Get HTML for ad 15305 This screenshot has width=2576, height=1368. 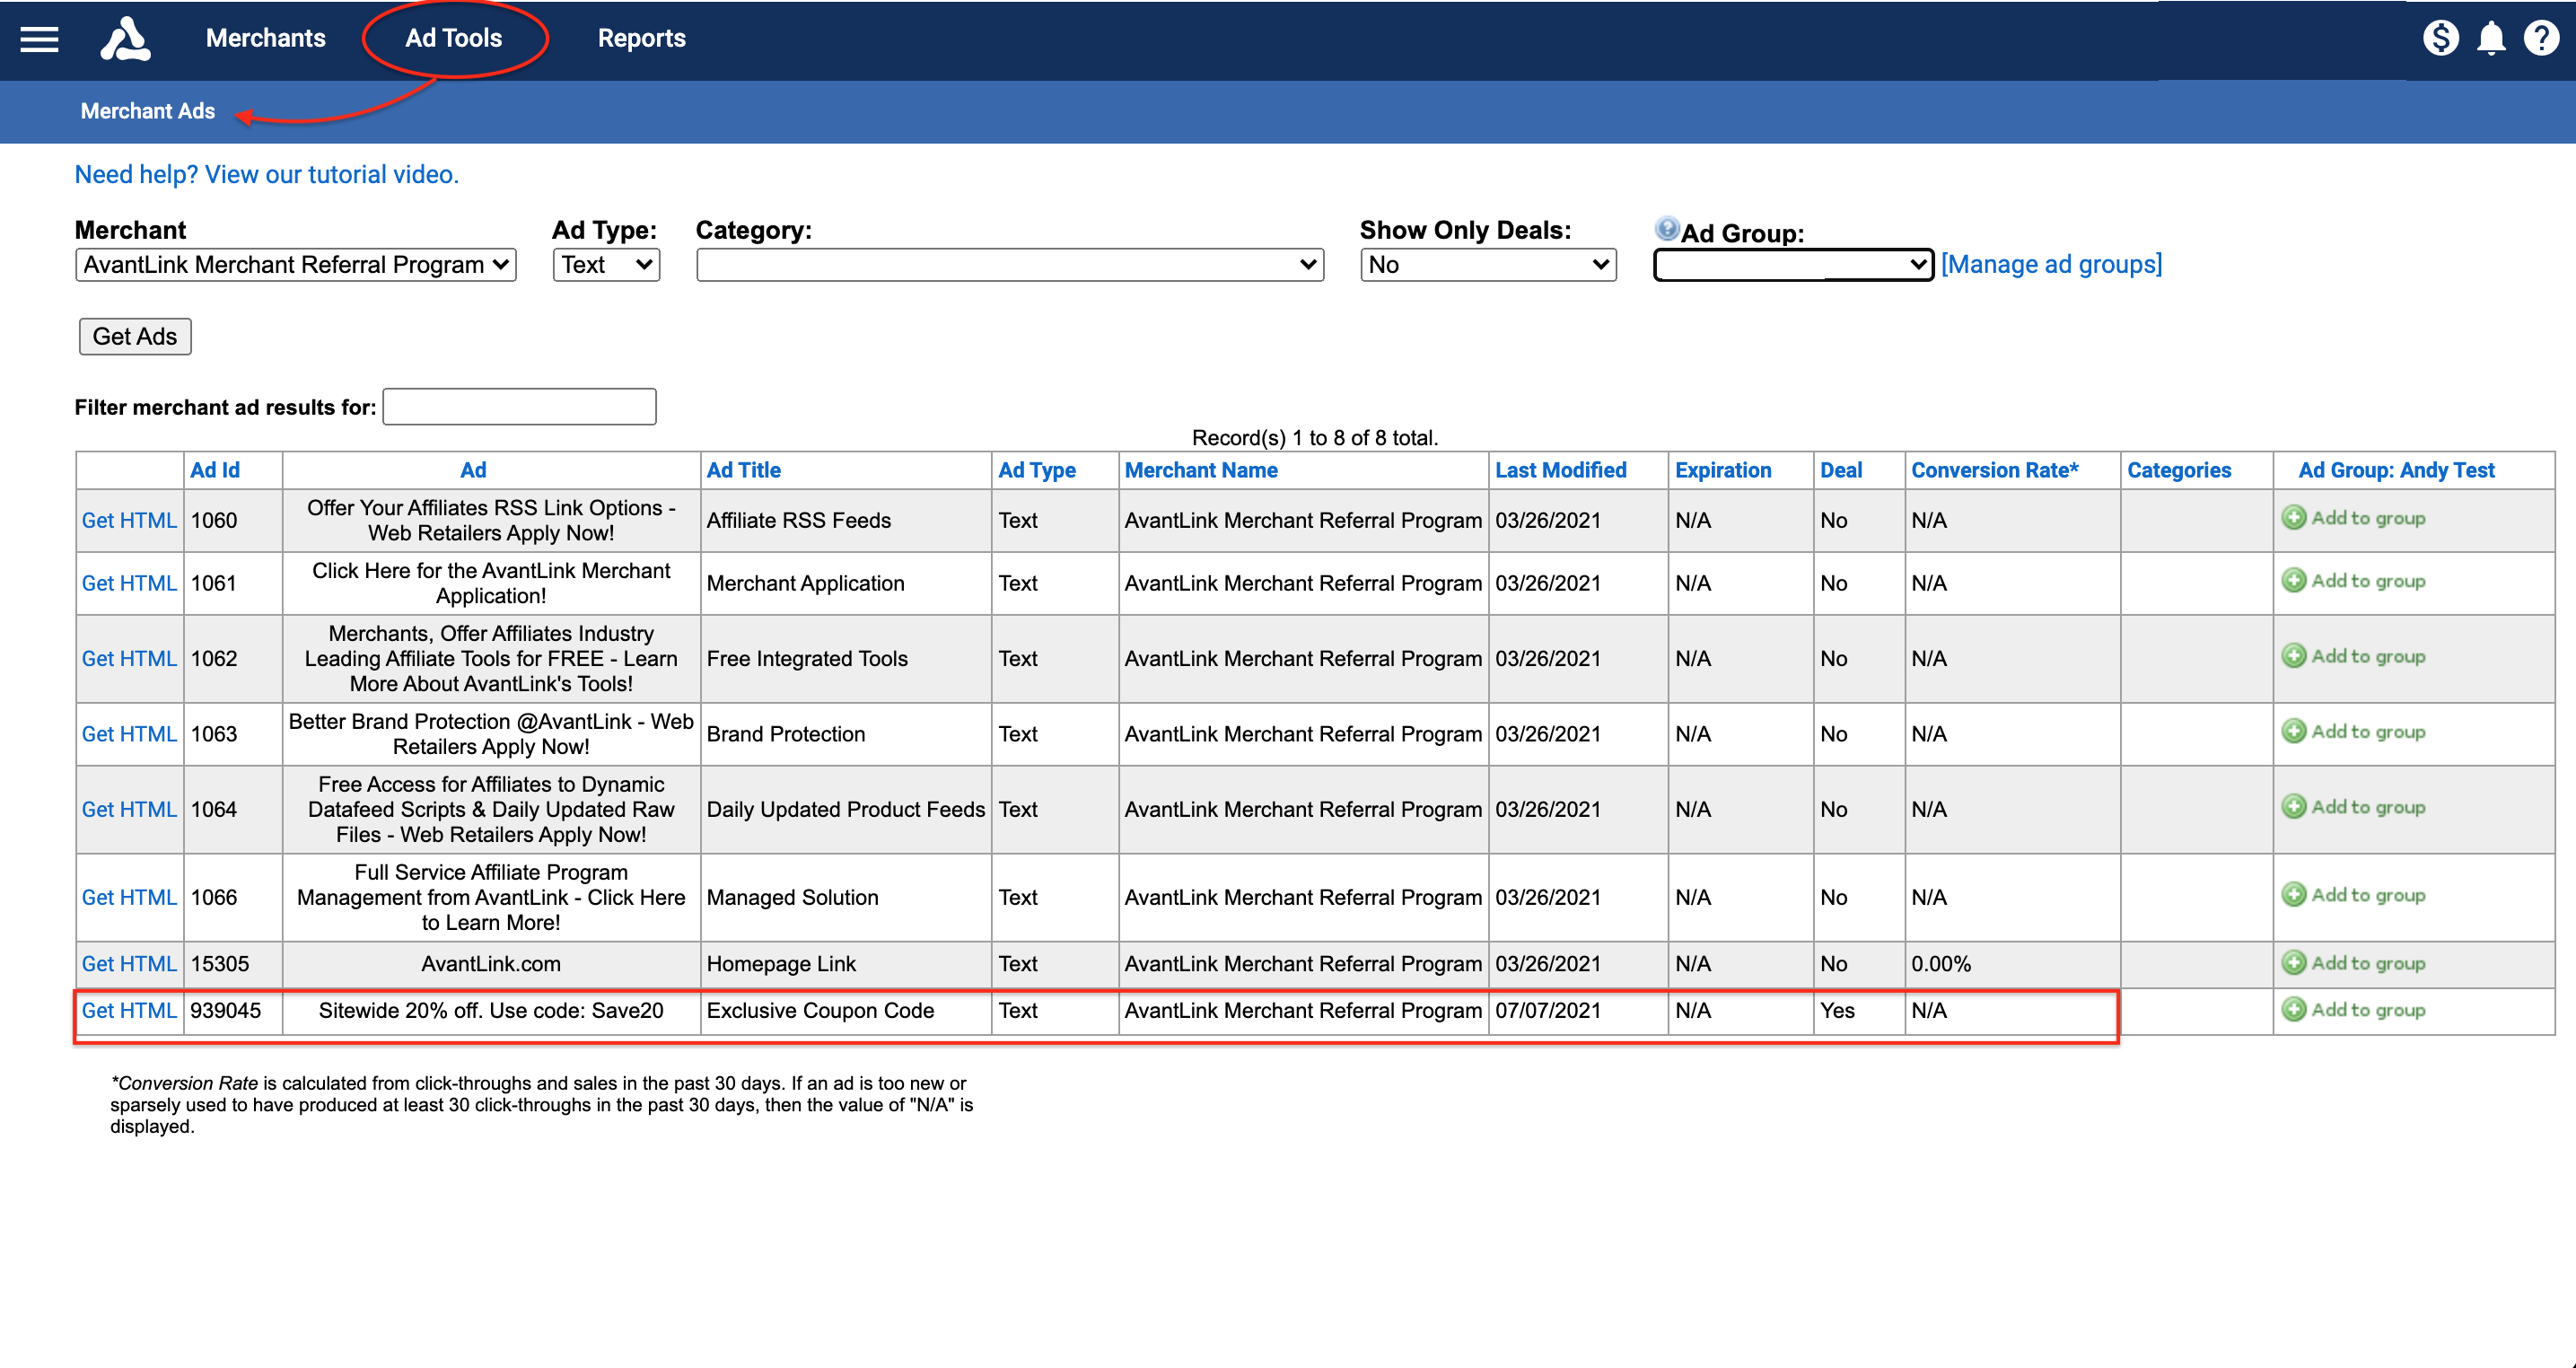coord(129,964)
